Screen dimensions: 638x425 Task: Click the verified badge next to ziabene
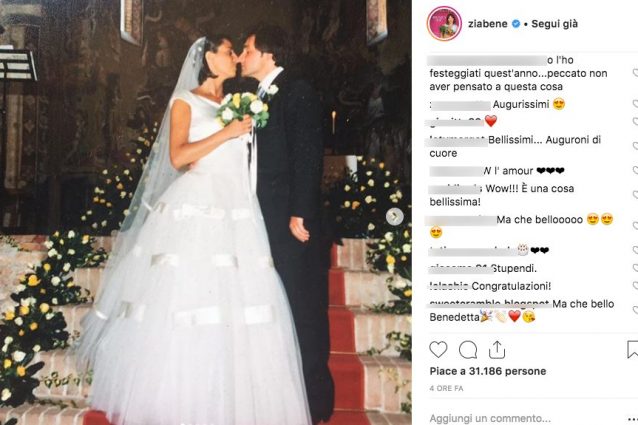[516, 24]
